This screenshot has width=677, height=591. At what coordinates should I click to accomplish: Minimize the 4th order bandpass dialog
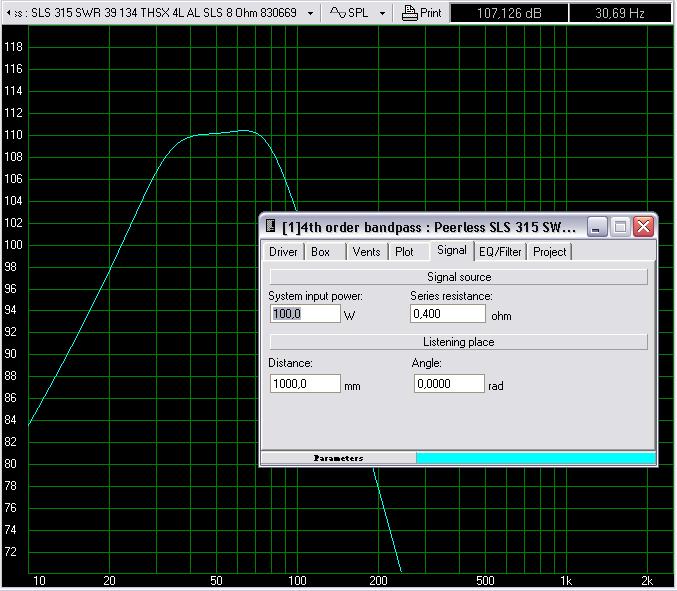click(x=597, y=227)
